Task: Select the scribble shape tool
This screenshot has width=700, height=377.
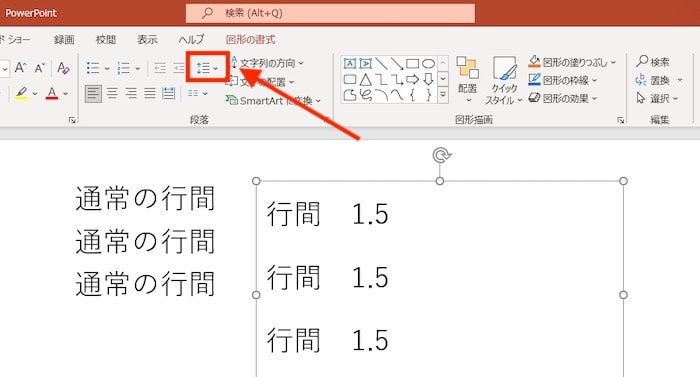Action: point(366,95)
